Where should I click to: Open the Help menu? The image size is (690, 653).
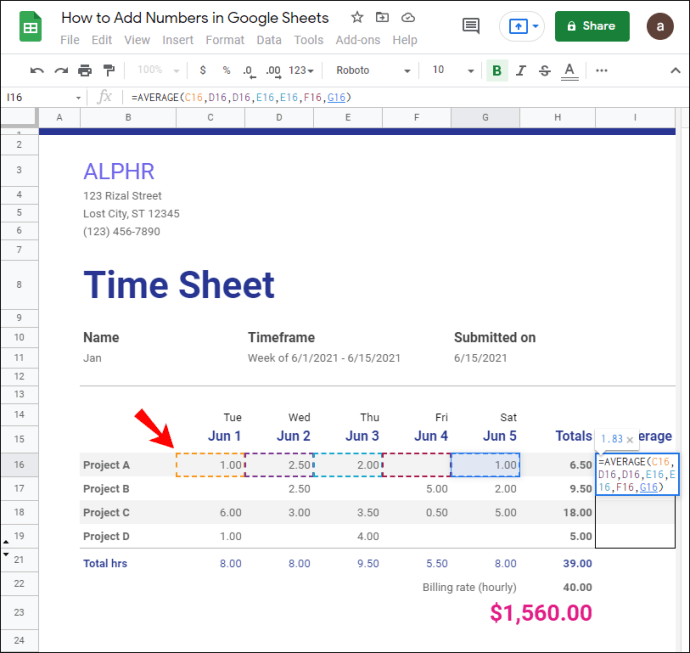(x=405, y=40)
